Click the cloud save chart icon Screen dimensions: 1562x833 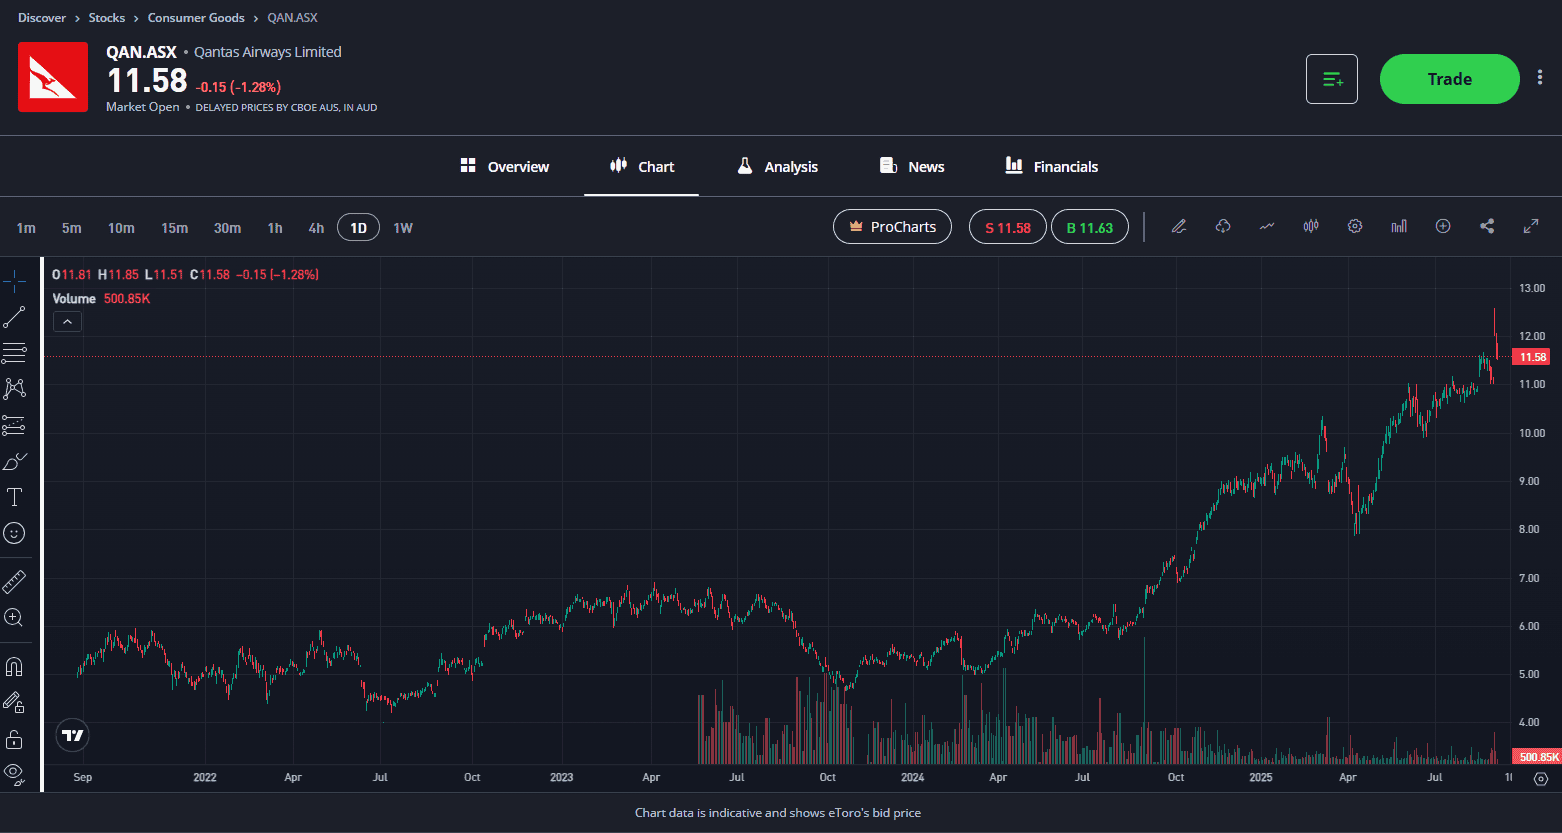(1223, 226)
